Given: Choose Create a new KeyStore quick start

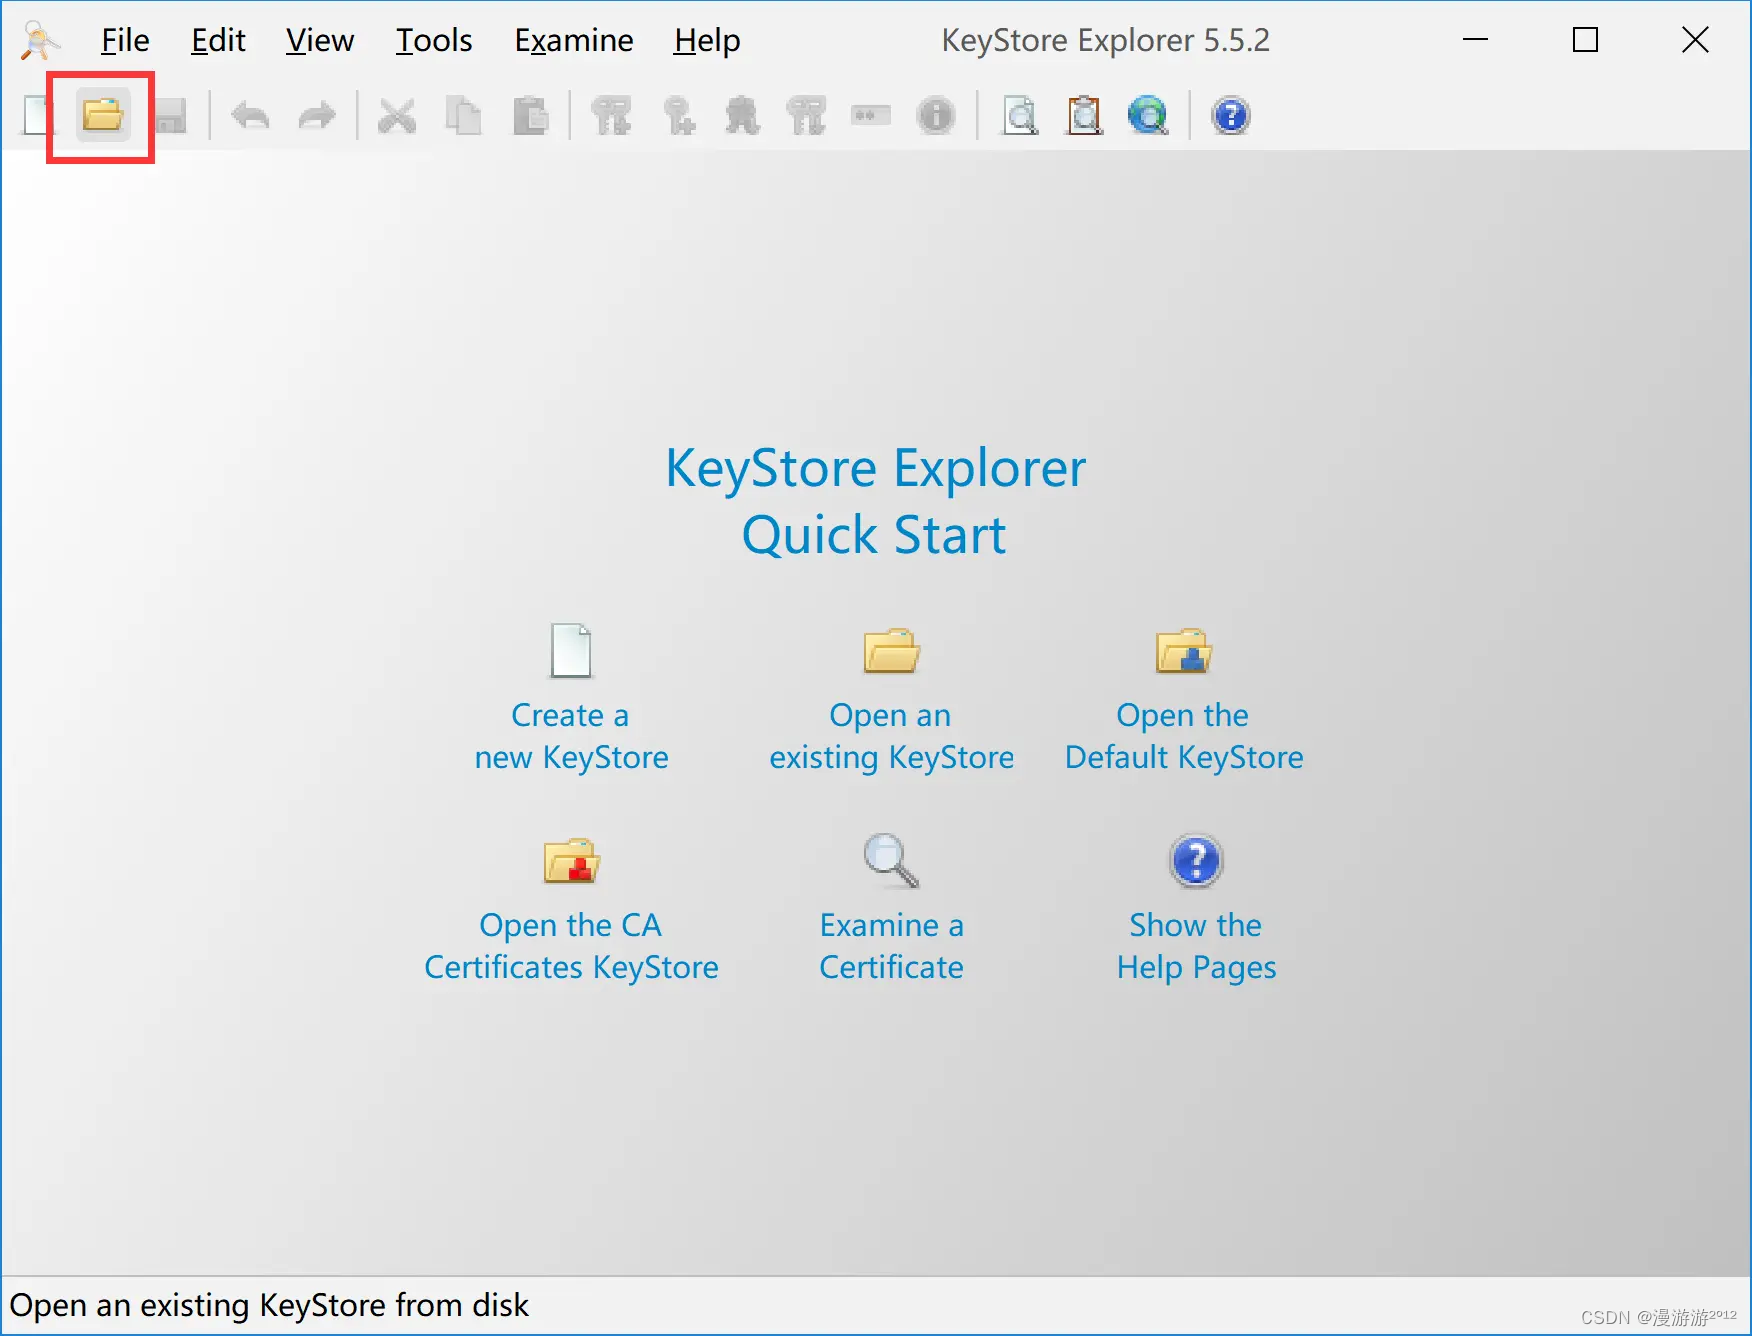Looking at the screenshot, I should pyautogui.click(x=571, y=698).
